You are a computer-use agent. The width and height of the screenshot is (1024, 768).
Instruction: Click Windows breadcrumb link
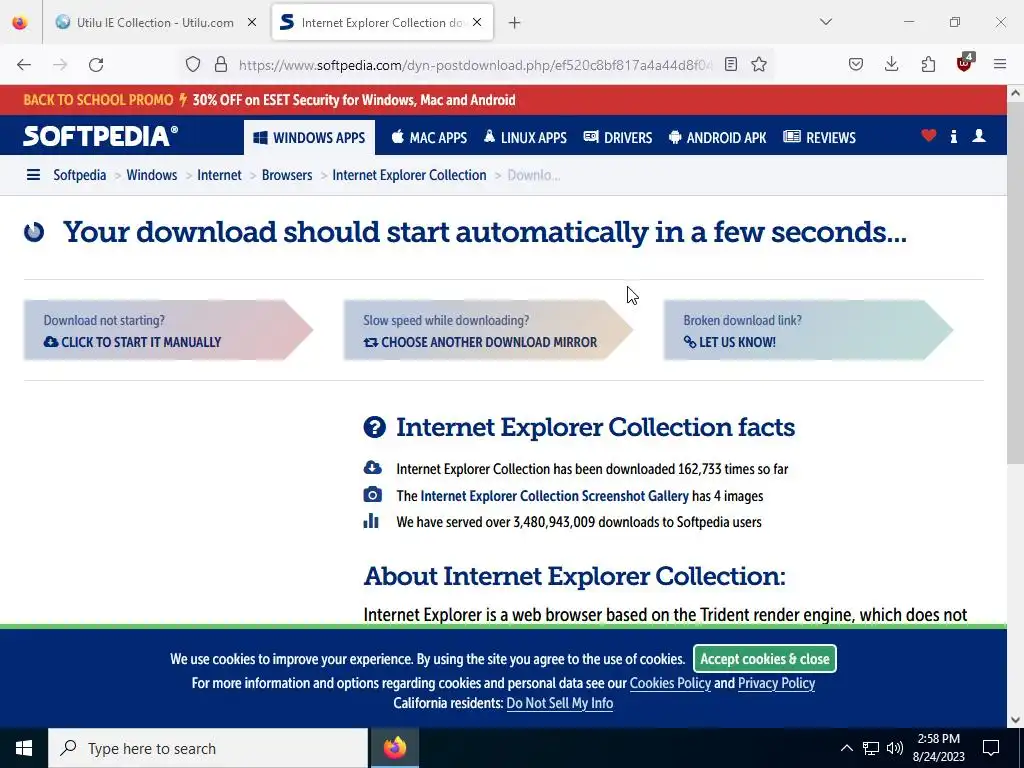(x=152, y=175)
